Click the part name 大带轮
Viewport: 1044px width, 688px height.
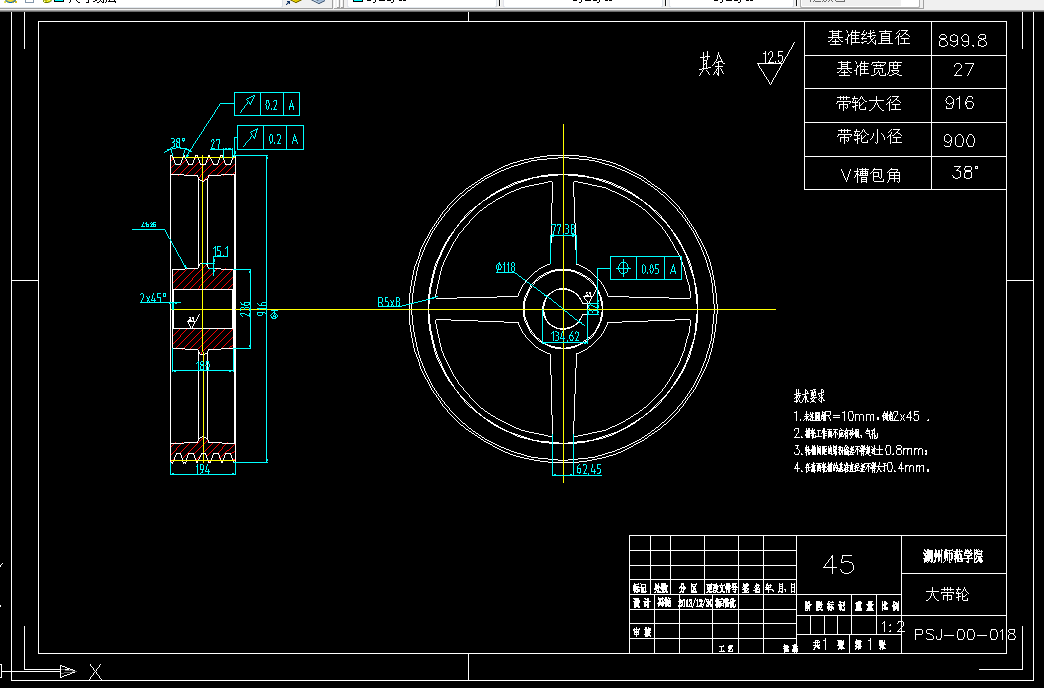click(x=947, y=594)
